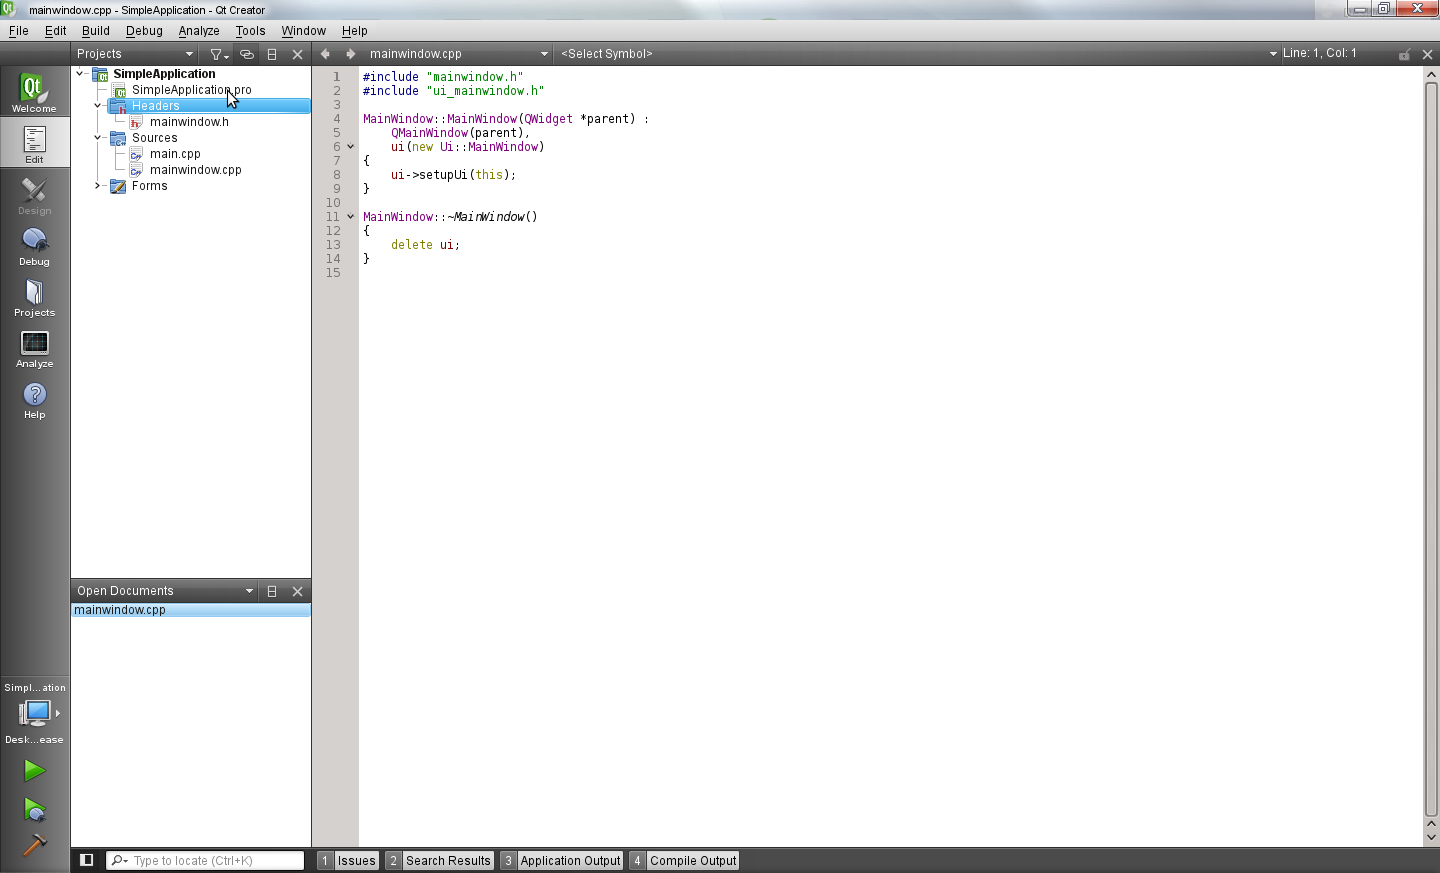The image size is (1440, 873).
Task: Toggle the file writable lock icon
Action: pyautogui.click(x=1404, y=54)
